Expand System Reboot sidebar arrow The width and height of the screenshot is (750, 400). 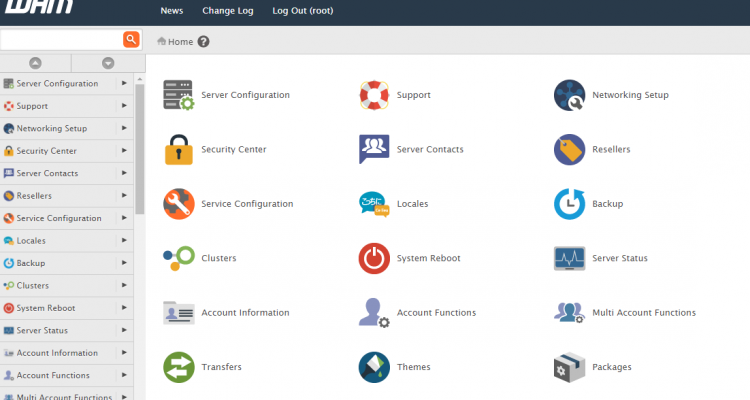[x=124, y=308]
